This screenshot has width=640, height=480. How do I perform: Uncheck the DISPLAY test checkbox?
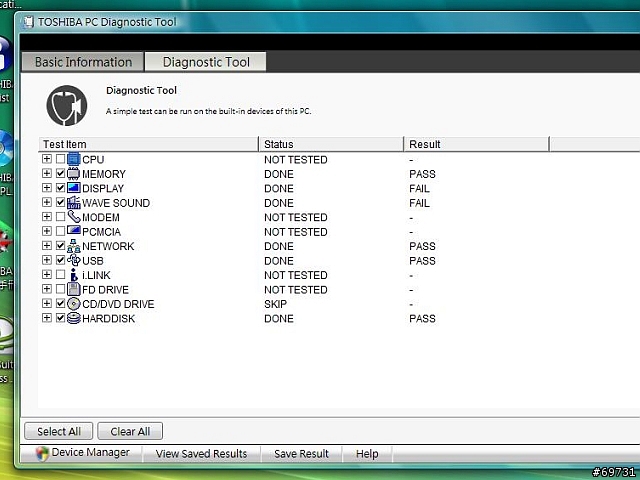[60, 188]
